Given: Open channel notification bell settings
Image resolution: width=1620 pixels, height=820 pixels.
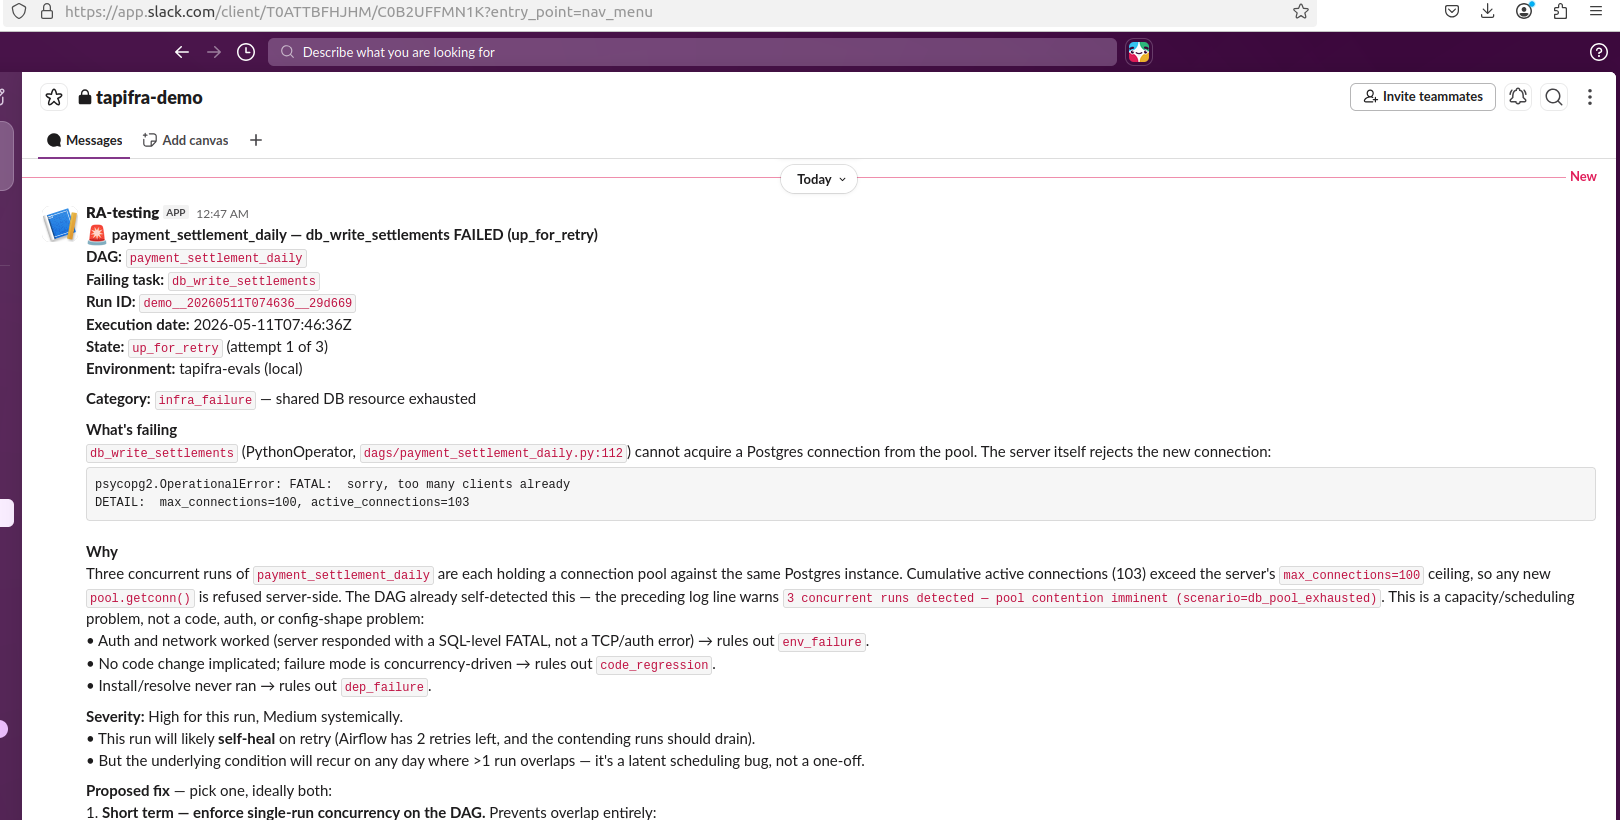Looking at the screenshot, I should [1518, 97].
